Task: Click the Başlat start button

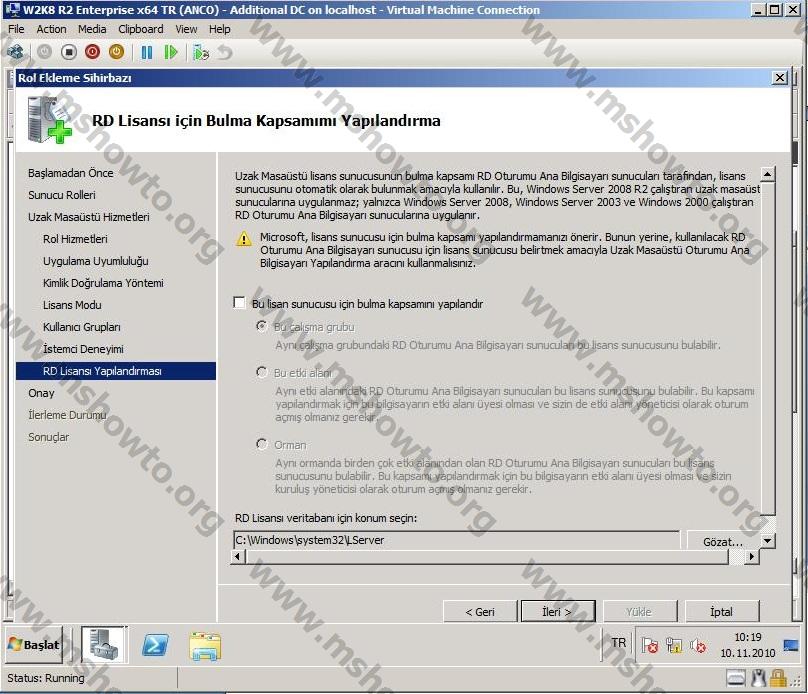Action: pos(34,645)
